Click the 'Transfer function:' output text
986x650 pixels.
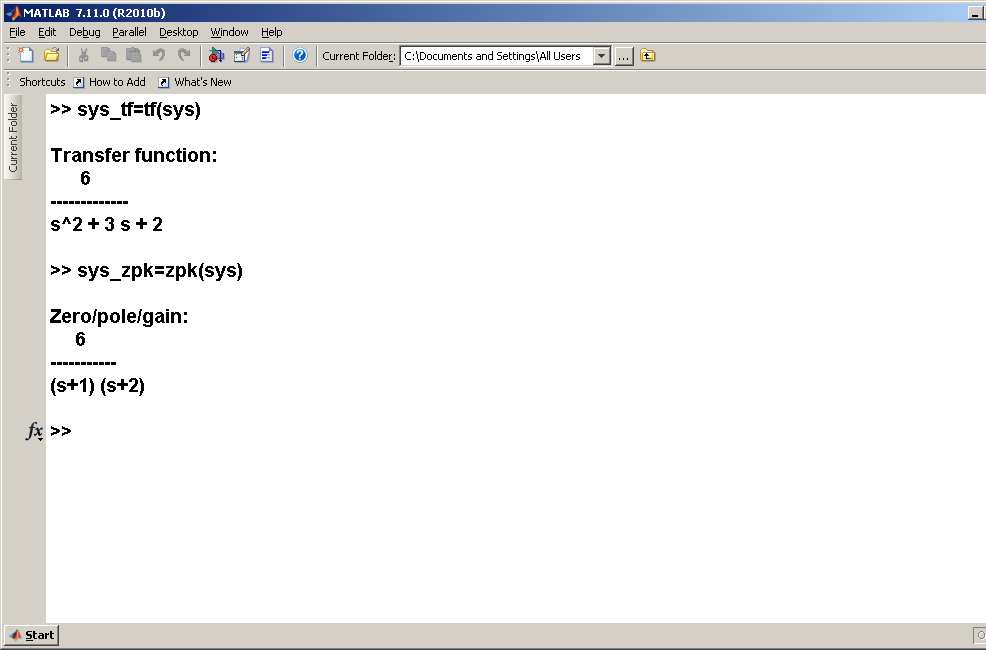pos(133,155)
